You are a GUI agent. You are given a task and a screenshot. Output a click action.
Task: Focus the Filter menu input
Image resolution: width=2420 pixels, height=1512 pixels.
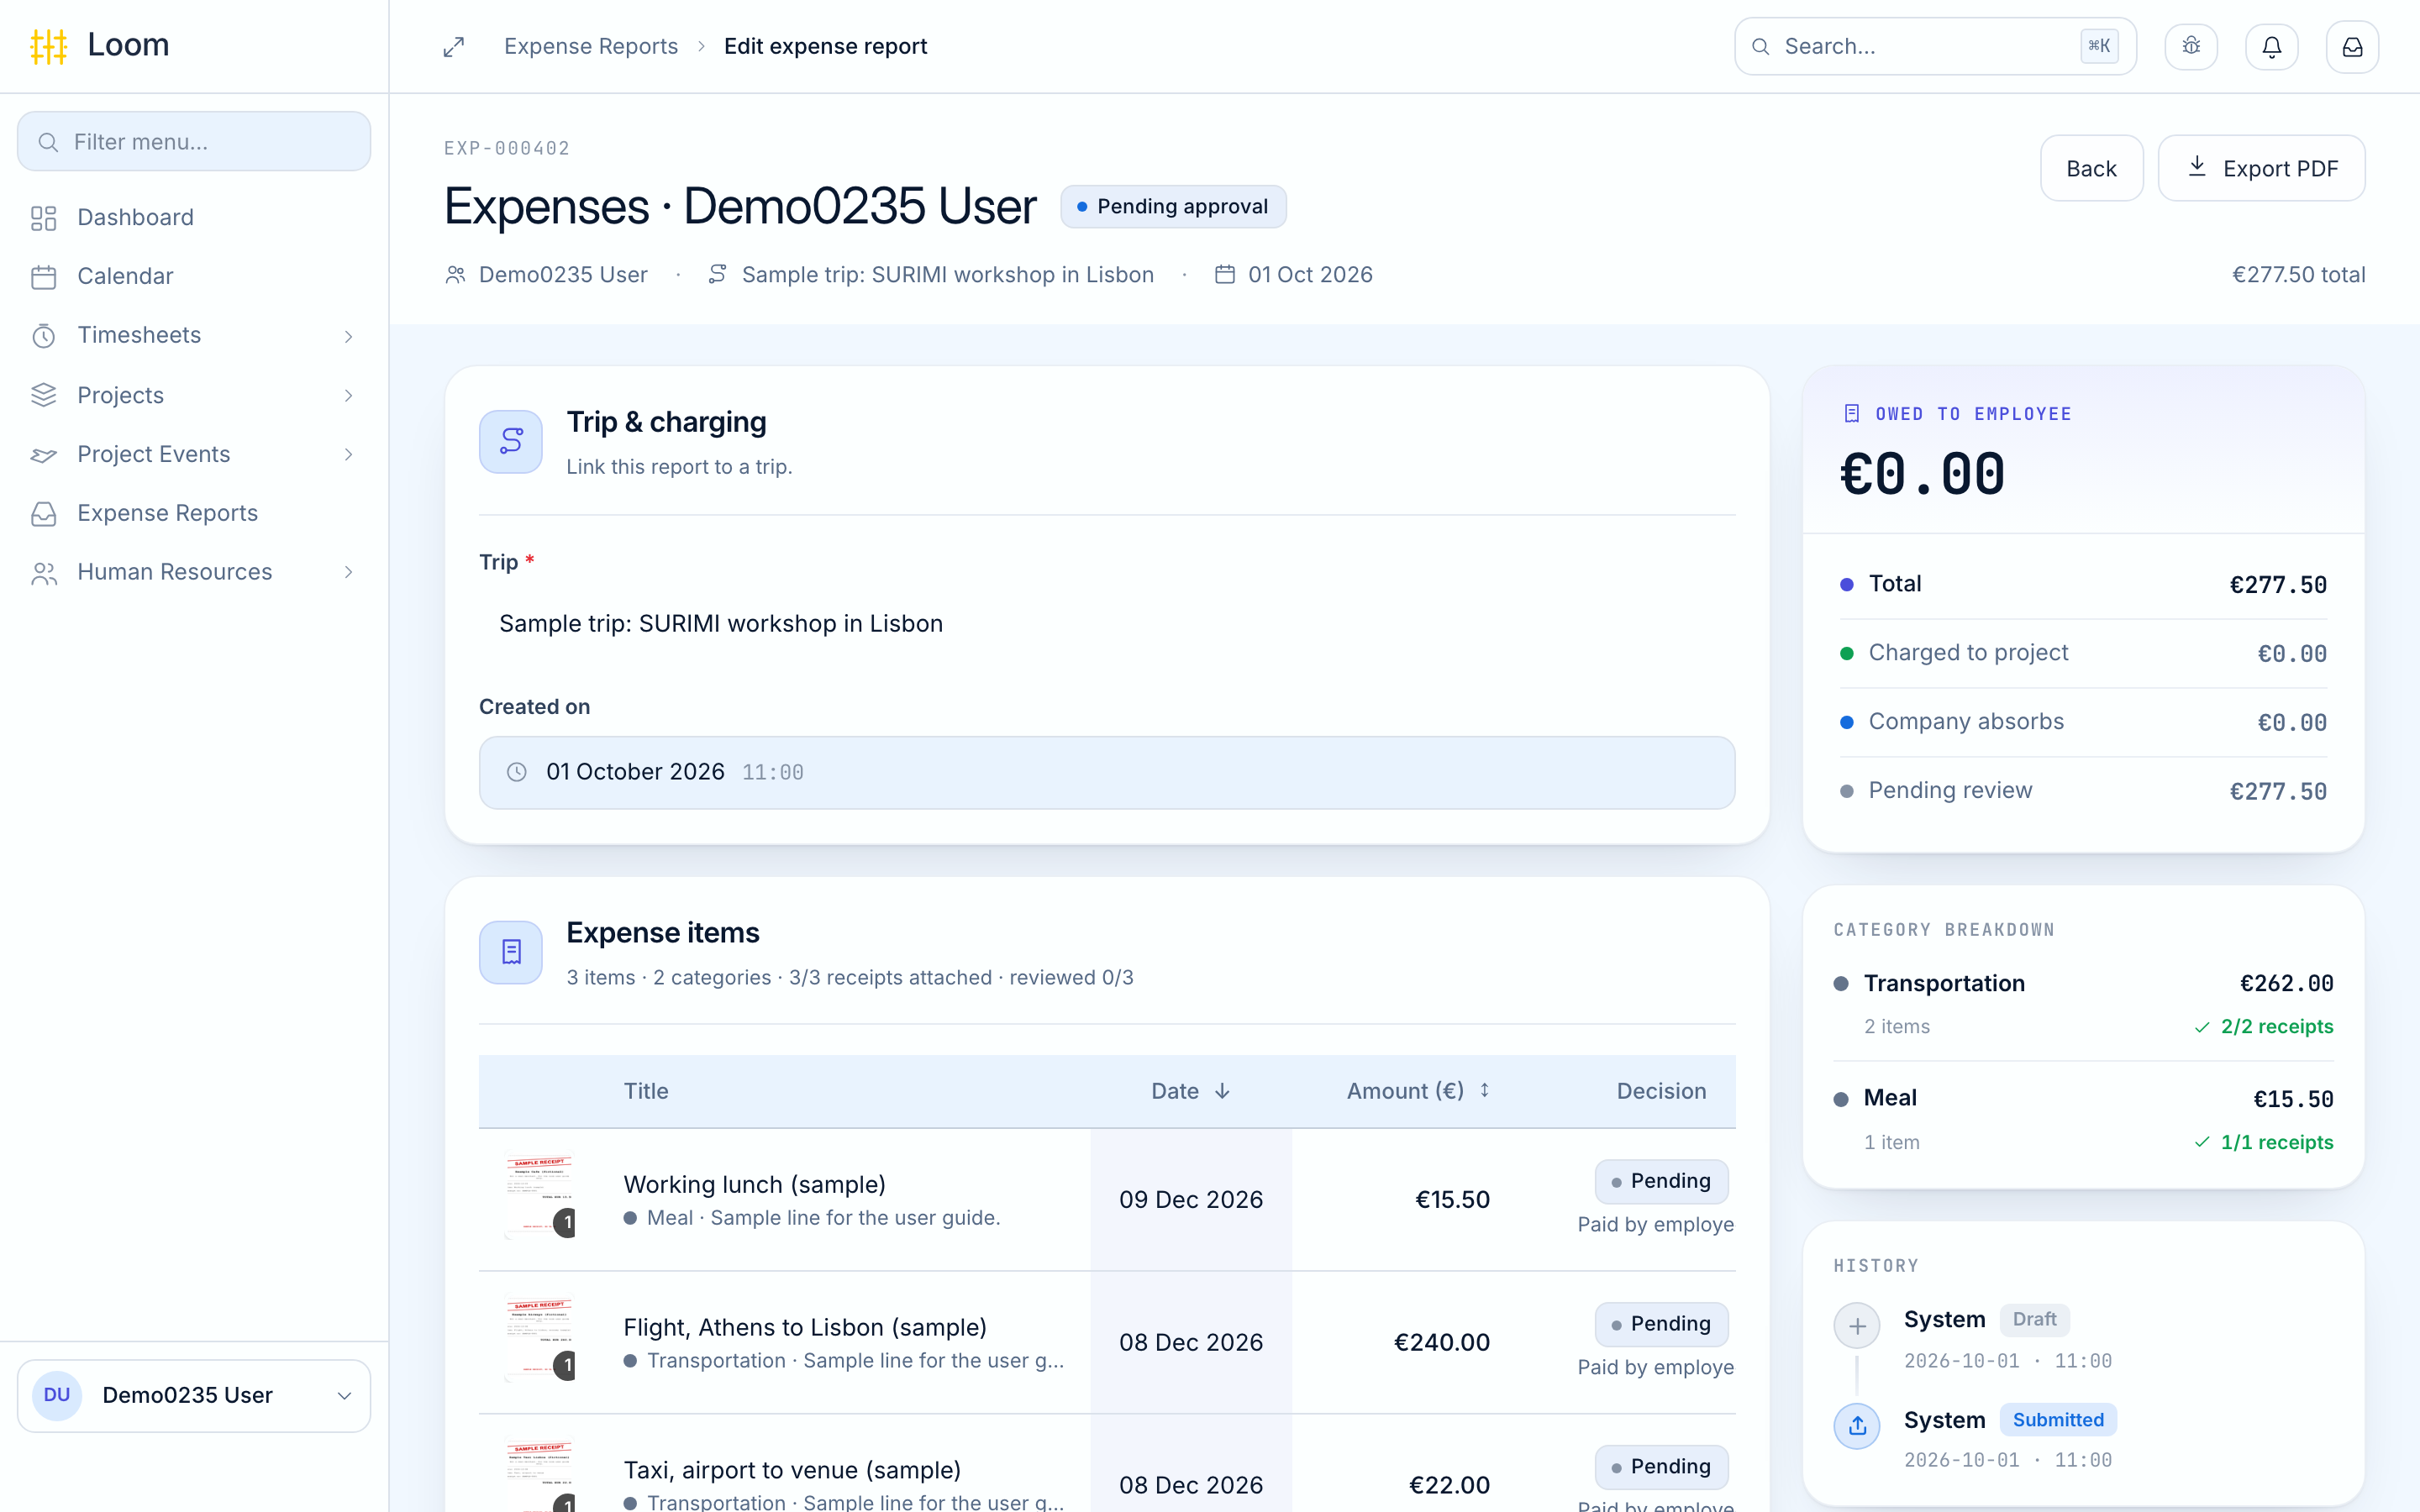click(194, 141)
